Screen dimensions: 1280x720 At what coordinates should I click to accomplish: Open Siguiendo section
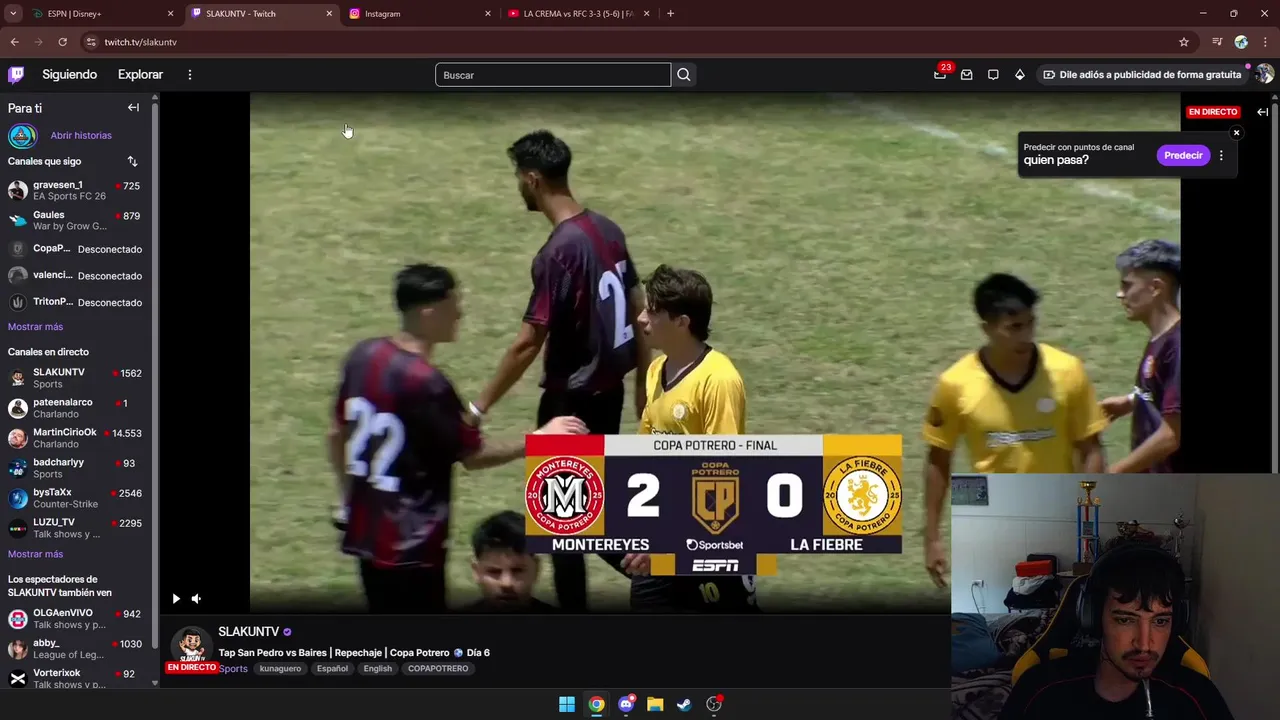pos(69,75)
